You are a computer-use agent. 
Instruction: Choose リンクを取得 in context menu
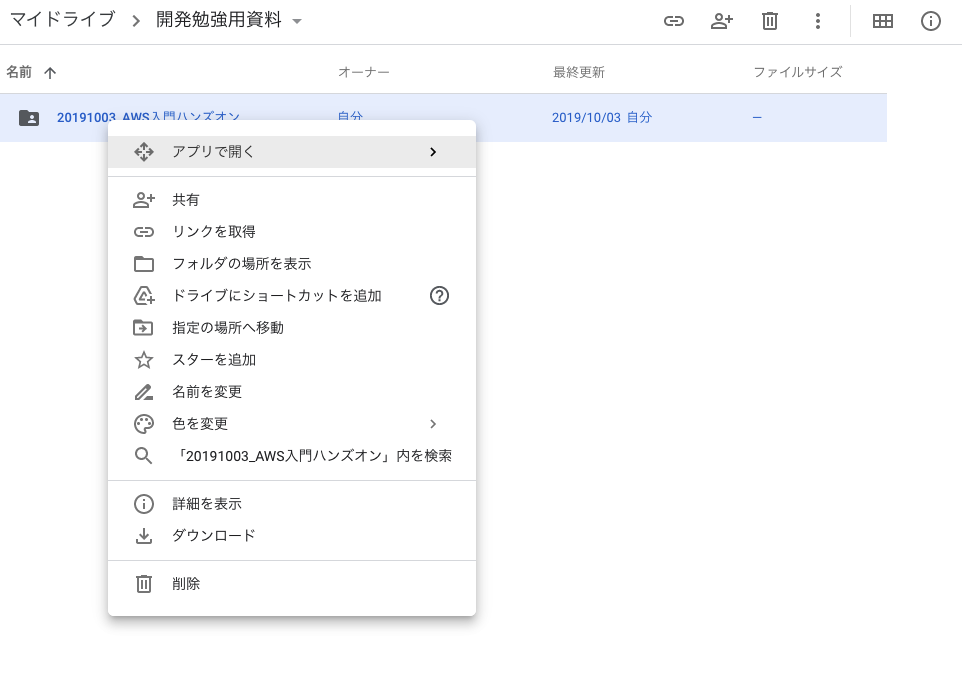(214, 232)
